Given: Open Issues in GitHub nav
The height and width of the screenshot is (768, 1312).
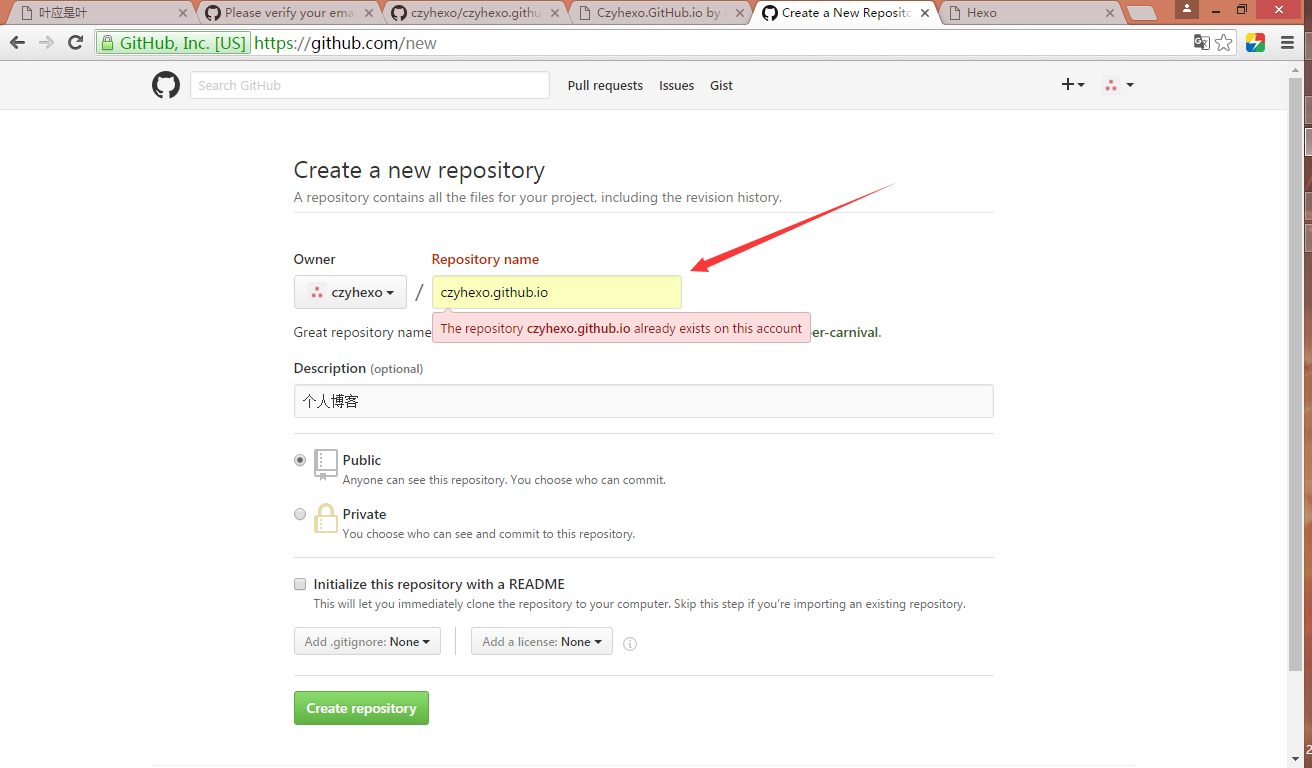Looking at the screenshot, I should [x=676, y=85].
